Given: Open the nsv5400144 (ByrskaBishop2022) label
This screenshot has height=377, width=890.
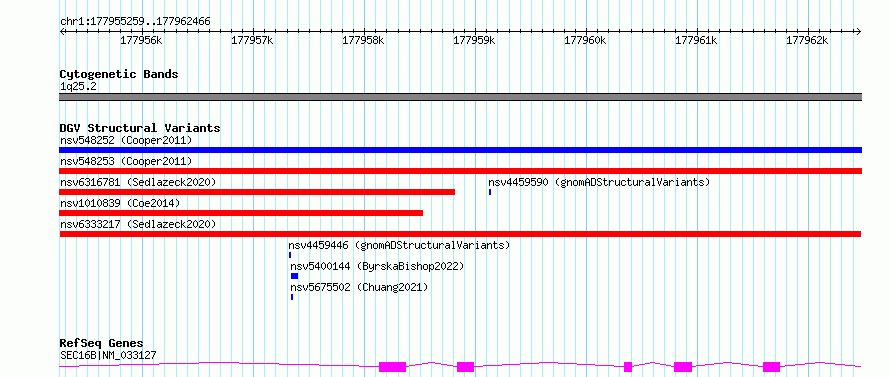Looking at the screenshot, I should point(377,266).
